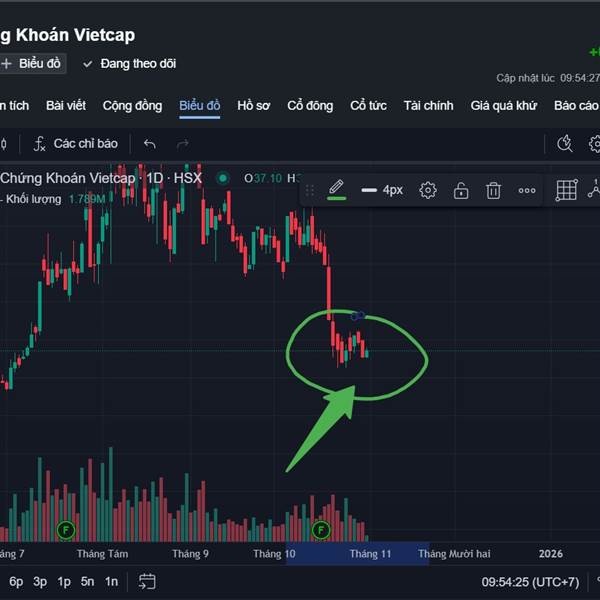The height and width of the screenshot is (600, 600).
Task: Click the chart layout grid icon
Action: pyautogui.click(x=566, y=190)
